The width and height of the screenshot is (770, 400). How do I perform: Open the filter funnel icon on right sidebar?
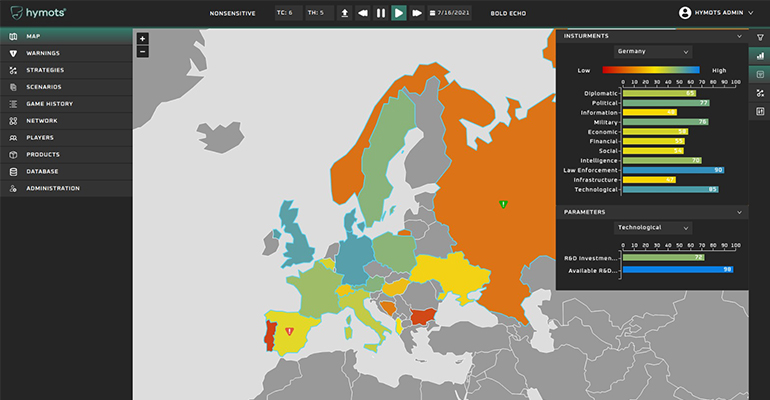click(759, 37)
